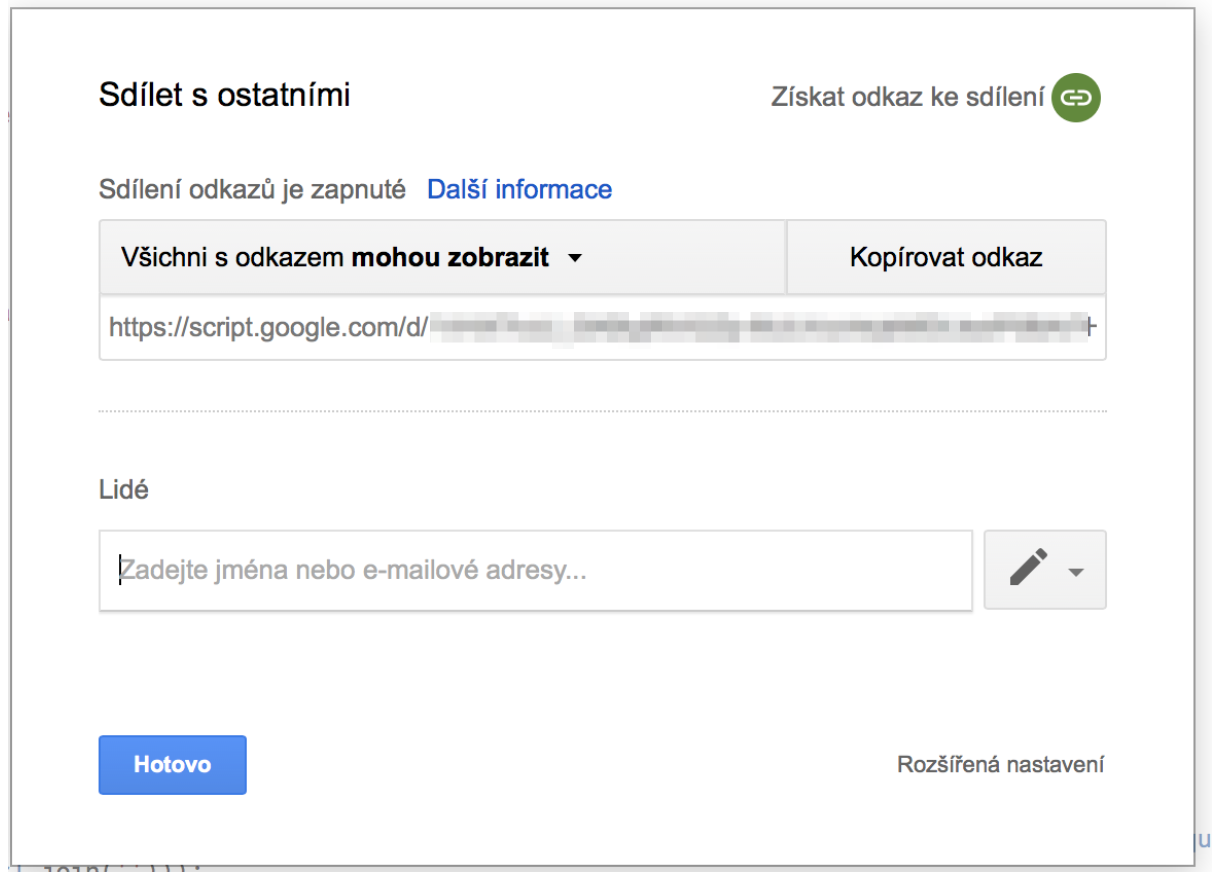The height and width of the screenshot is (884, 1214).
Task: Select the script.google.com share URL field
Action: coord(602,326)
